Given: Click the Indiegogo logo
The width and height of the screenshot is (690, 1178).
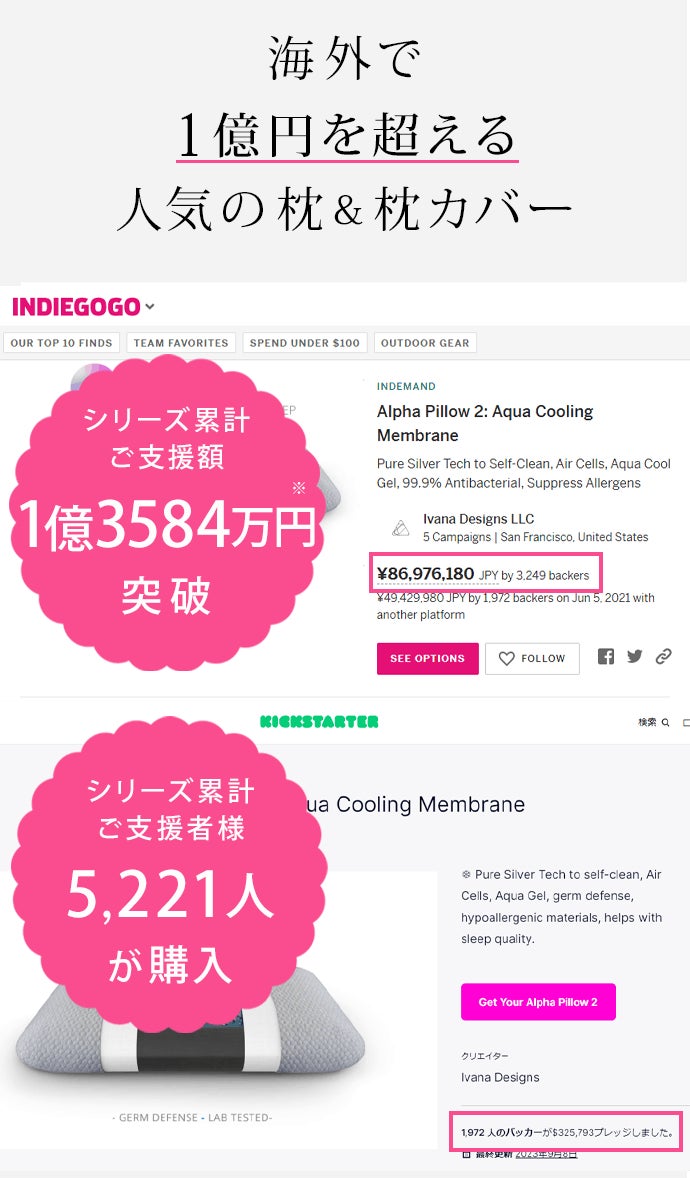Looking at the screenshot, I should point(76,307).
